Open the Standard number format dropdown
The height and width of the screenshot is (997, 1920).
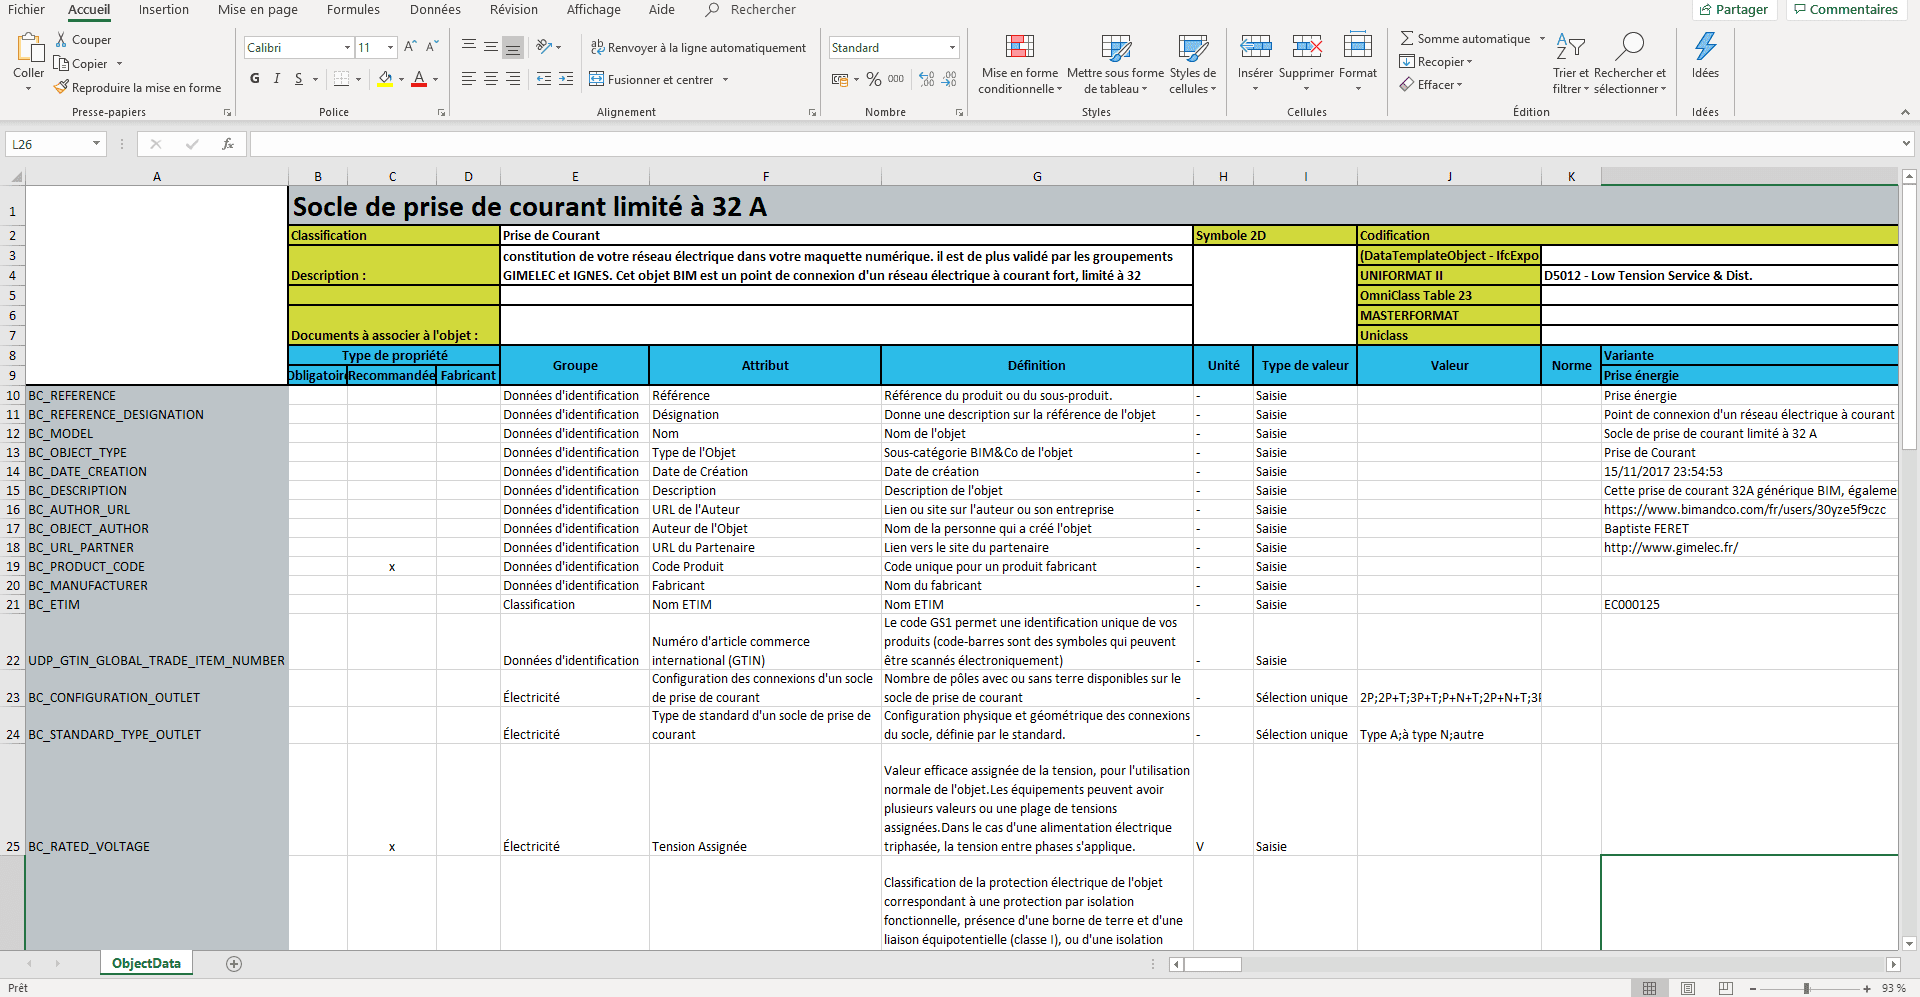(x=952, y=47)
